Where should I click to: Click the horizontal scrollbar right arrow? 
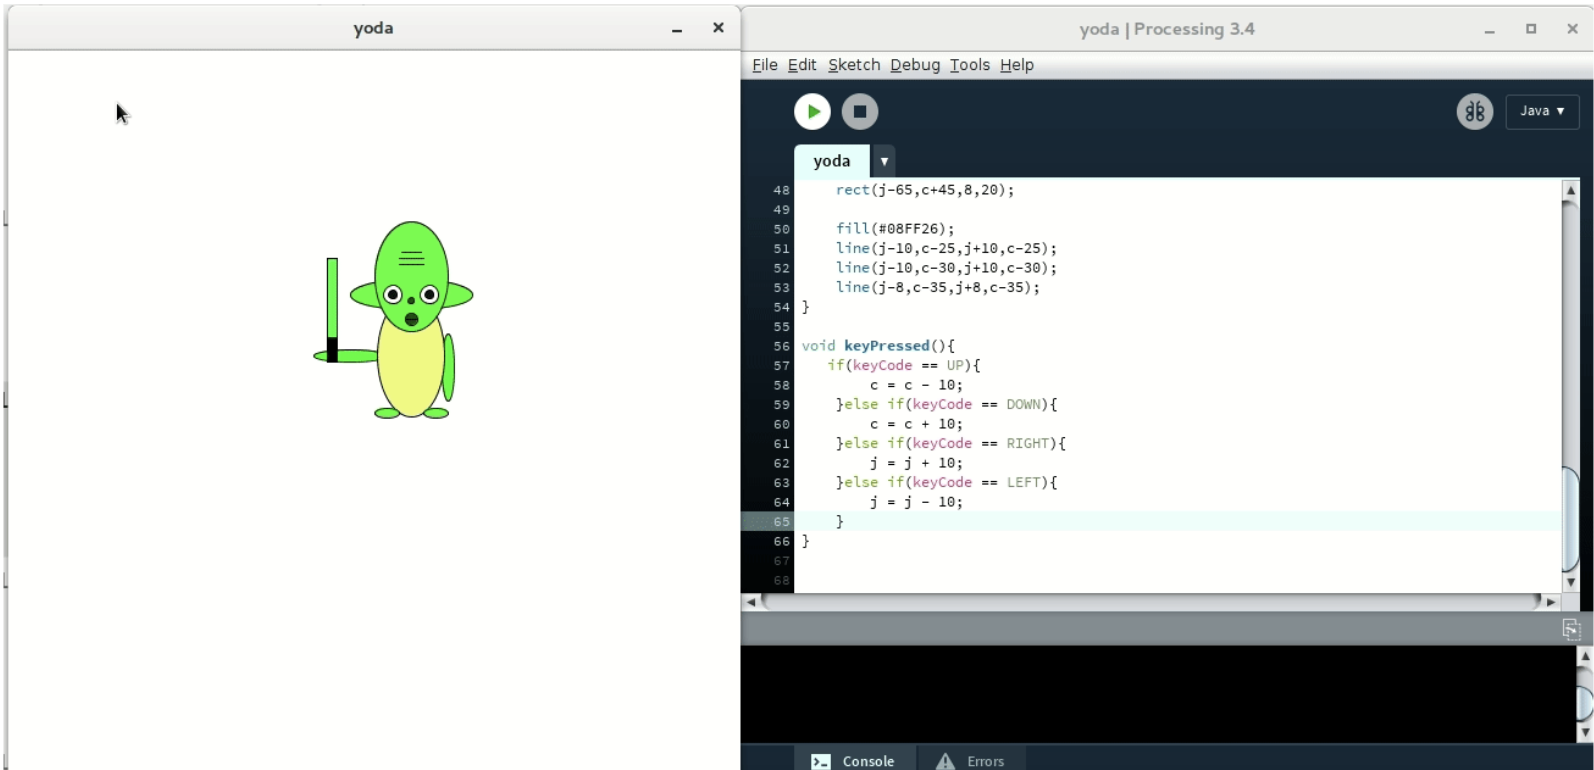pyautogui.click(x=1551, y=602)
